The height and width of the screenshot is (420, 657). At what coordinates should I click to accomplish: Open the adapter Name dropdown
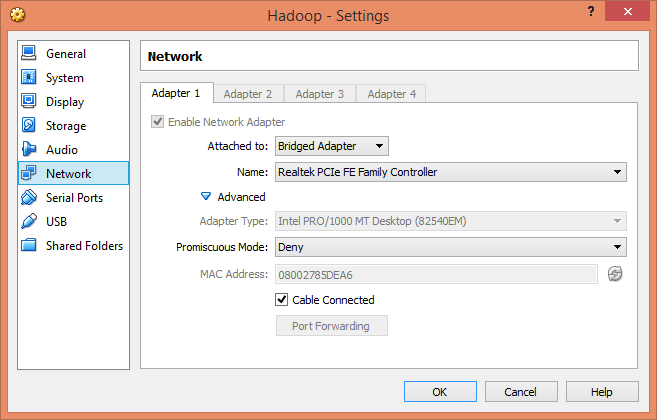[x=451, y=172]
